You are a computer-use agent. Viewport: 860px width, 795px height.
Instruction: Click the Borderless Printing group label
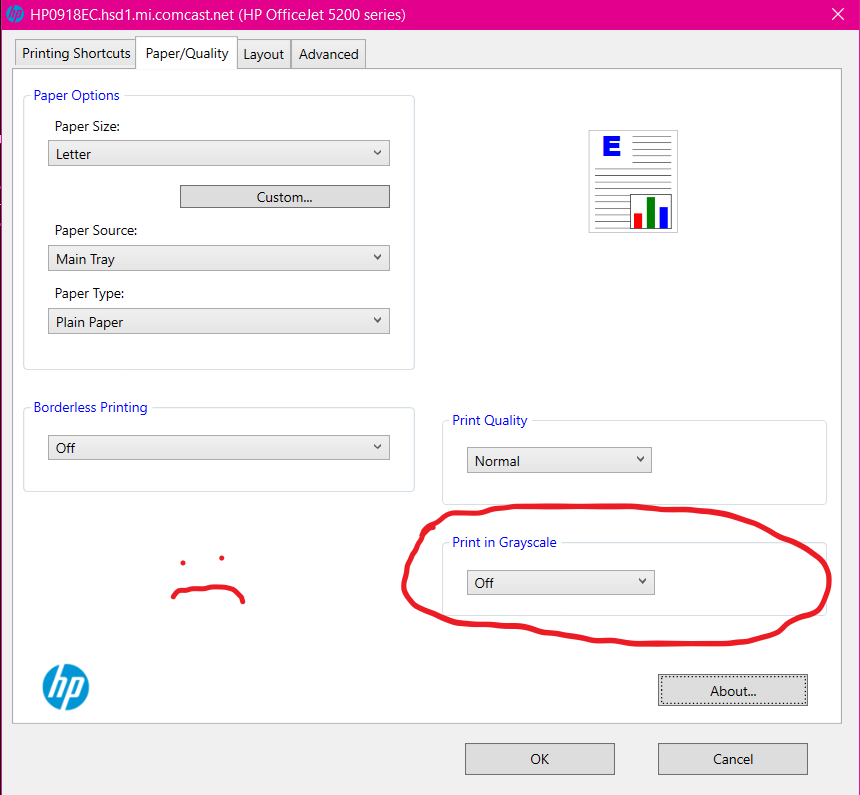pyautogui.click(x=90, y=407)
